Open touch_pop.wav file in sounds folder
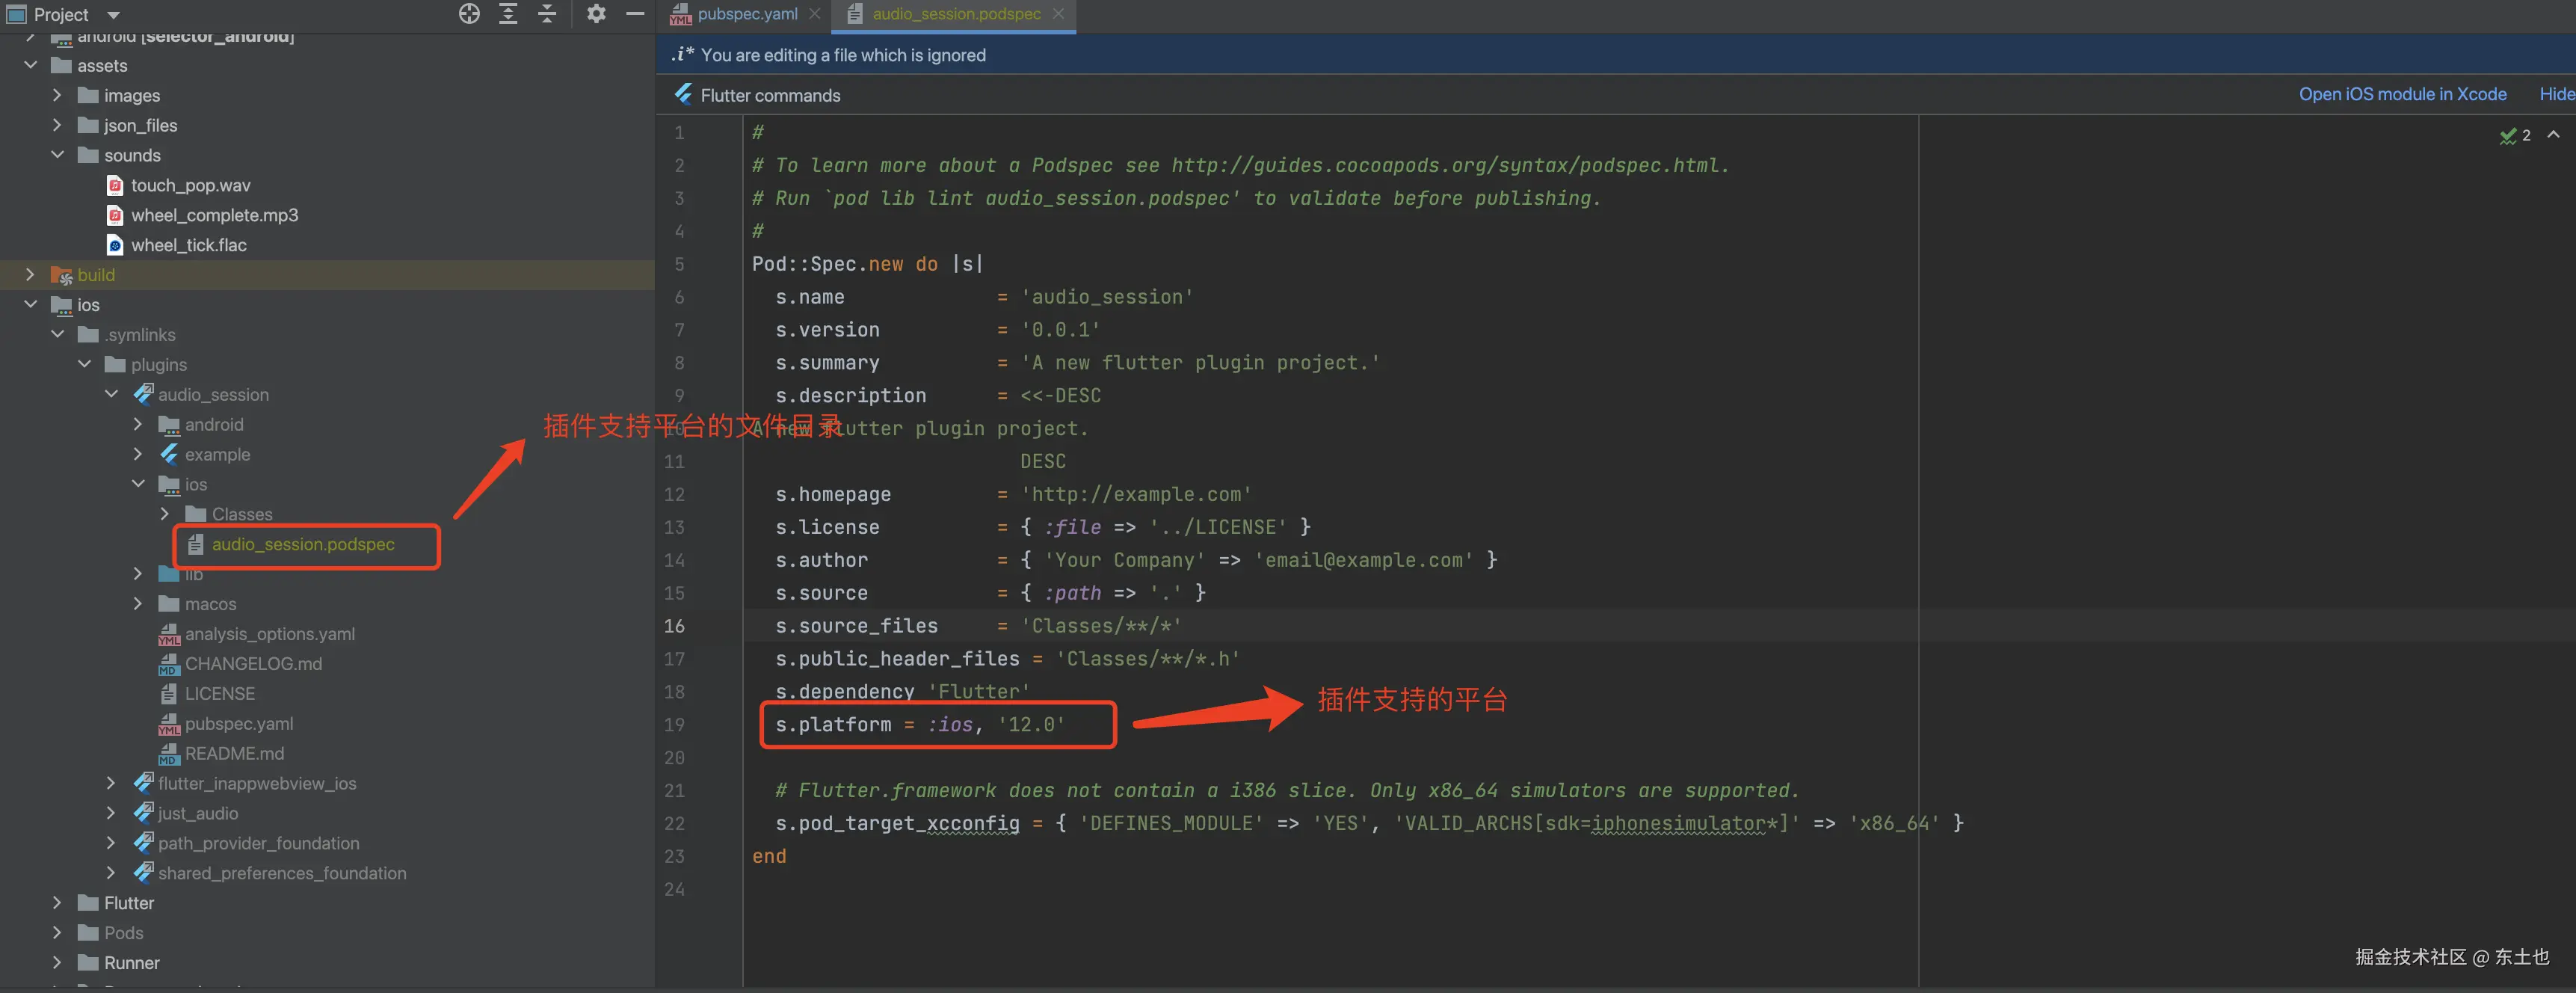 [190, 185]
